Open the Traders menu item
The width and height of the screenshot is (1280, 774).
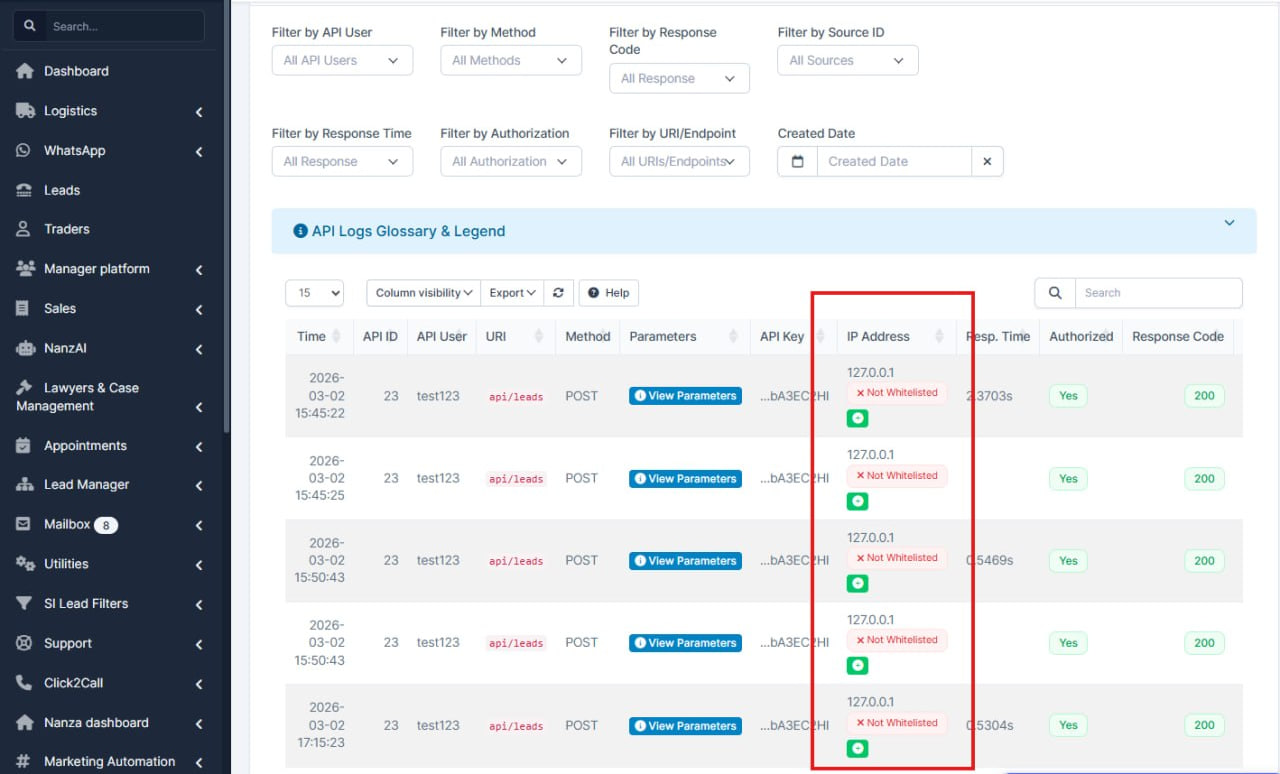pos(67,229)
